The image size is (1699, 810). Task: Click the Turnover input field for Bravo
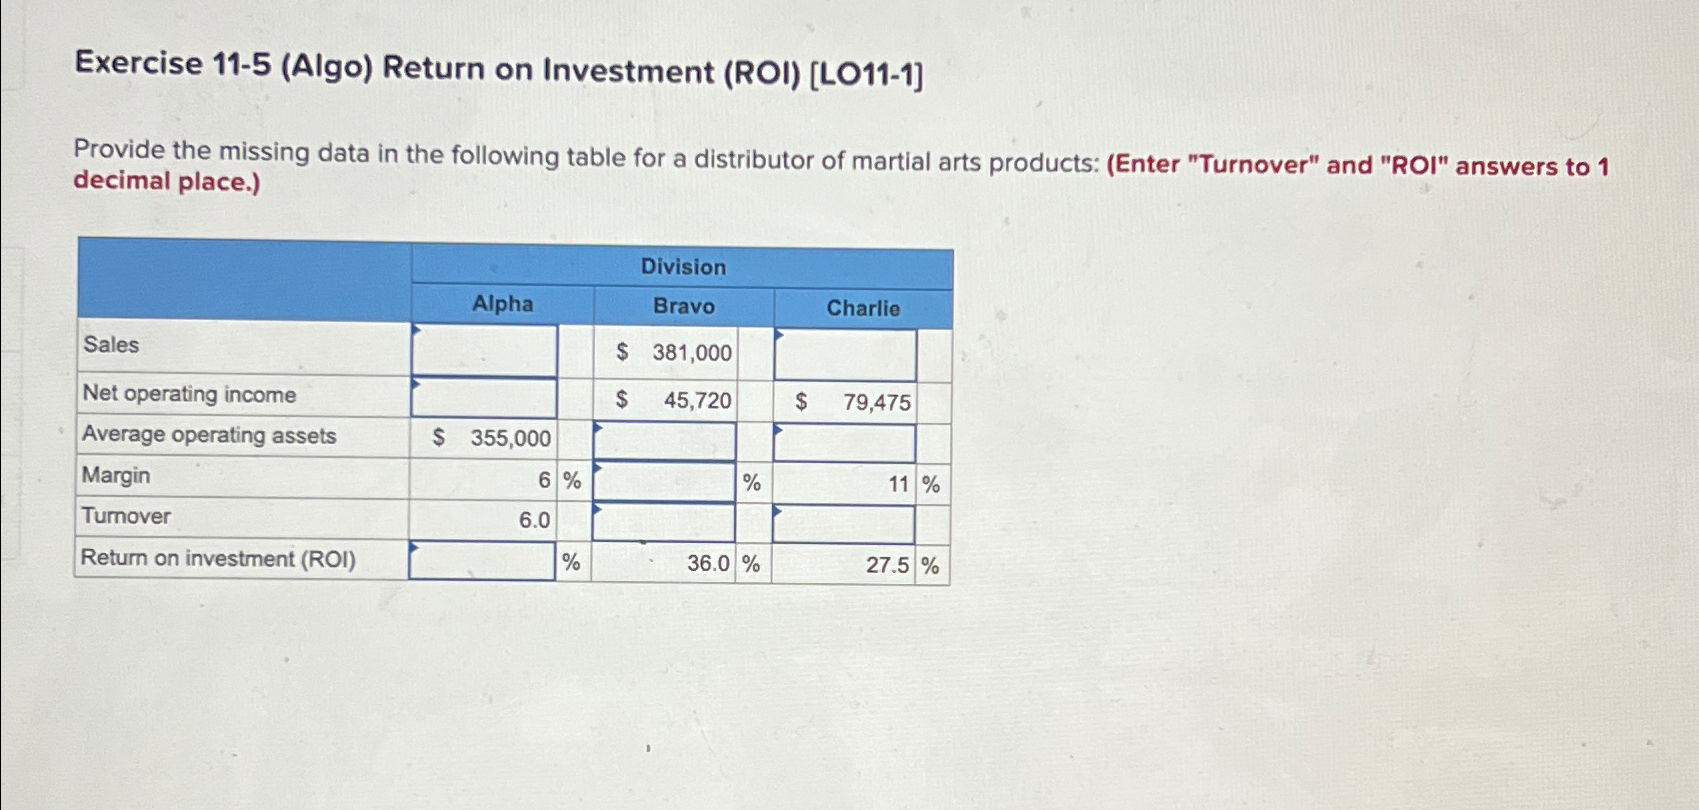(x=663, y=518)
